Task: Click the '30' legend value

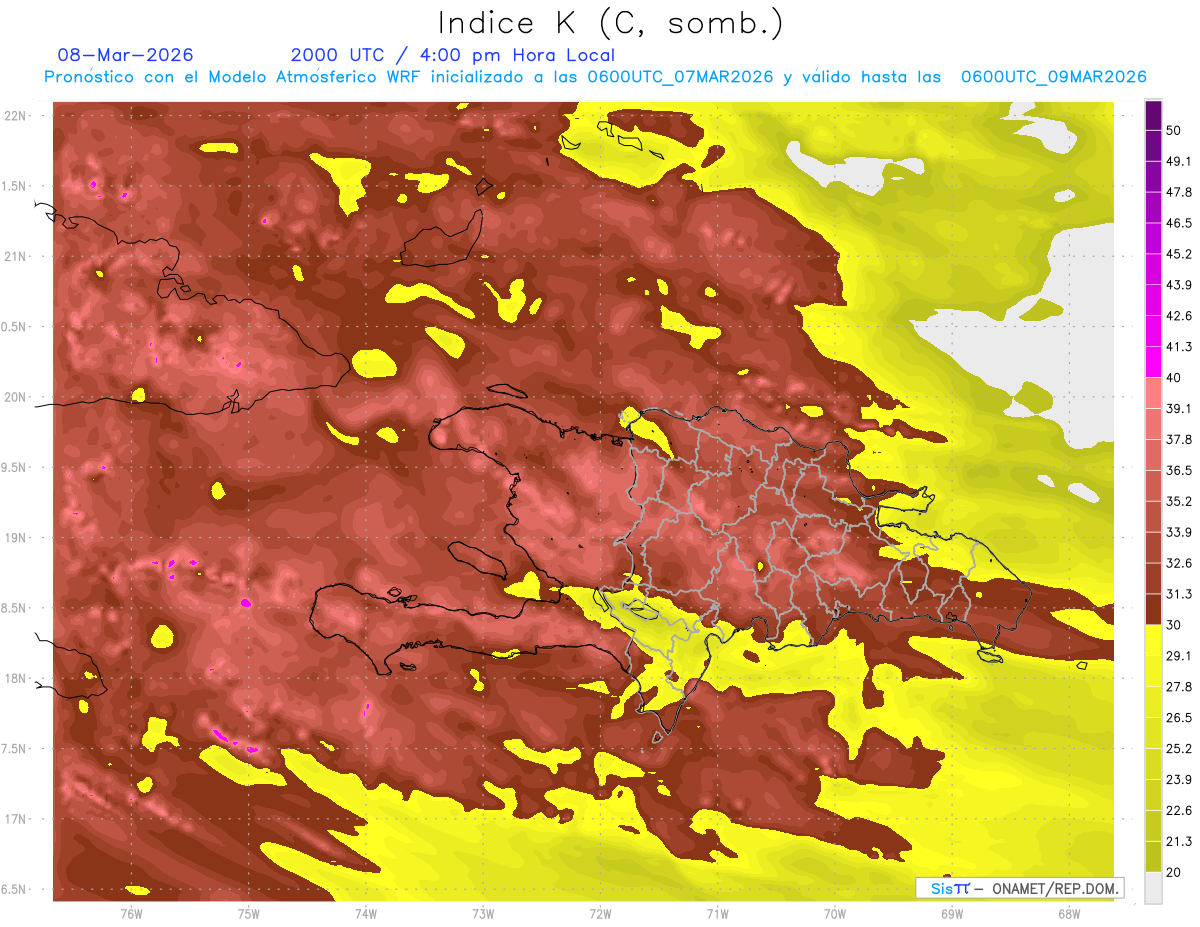Action: (1173, 625)
